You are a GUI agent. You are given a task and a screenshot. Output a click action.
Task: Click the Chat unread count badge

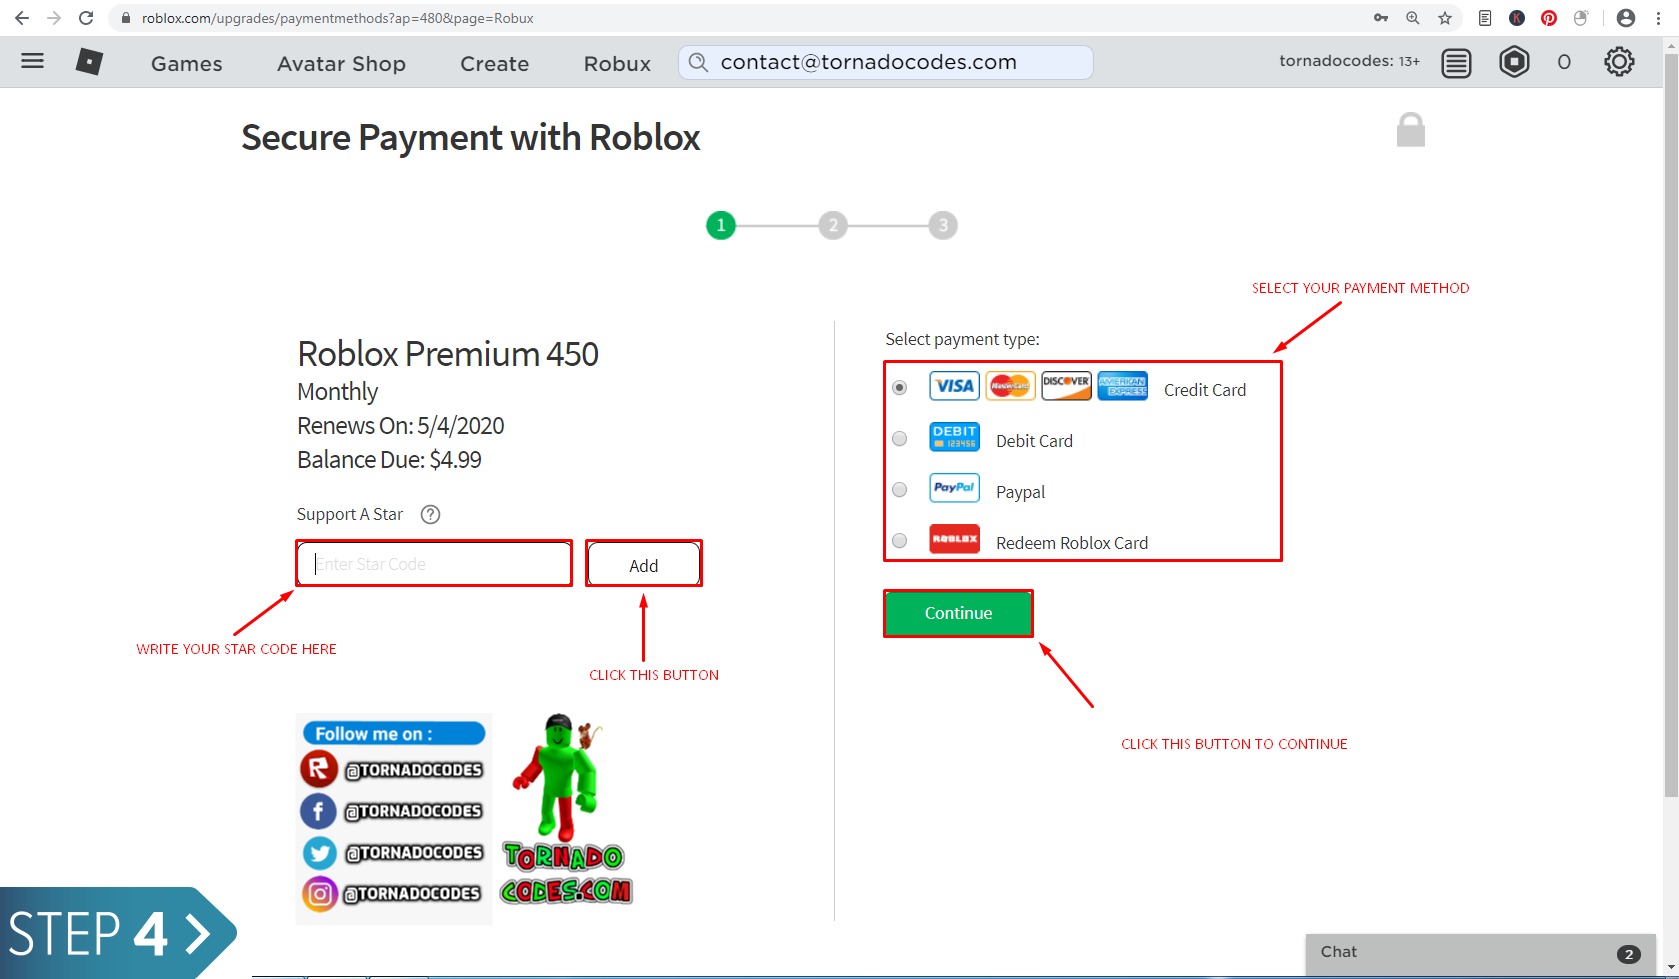pos(1629,954)
